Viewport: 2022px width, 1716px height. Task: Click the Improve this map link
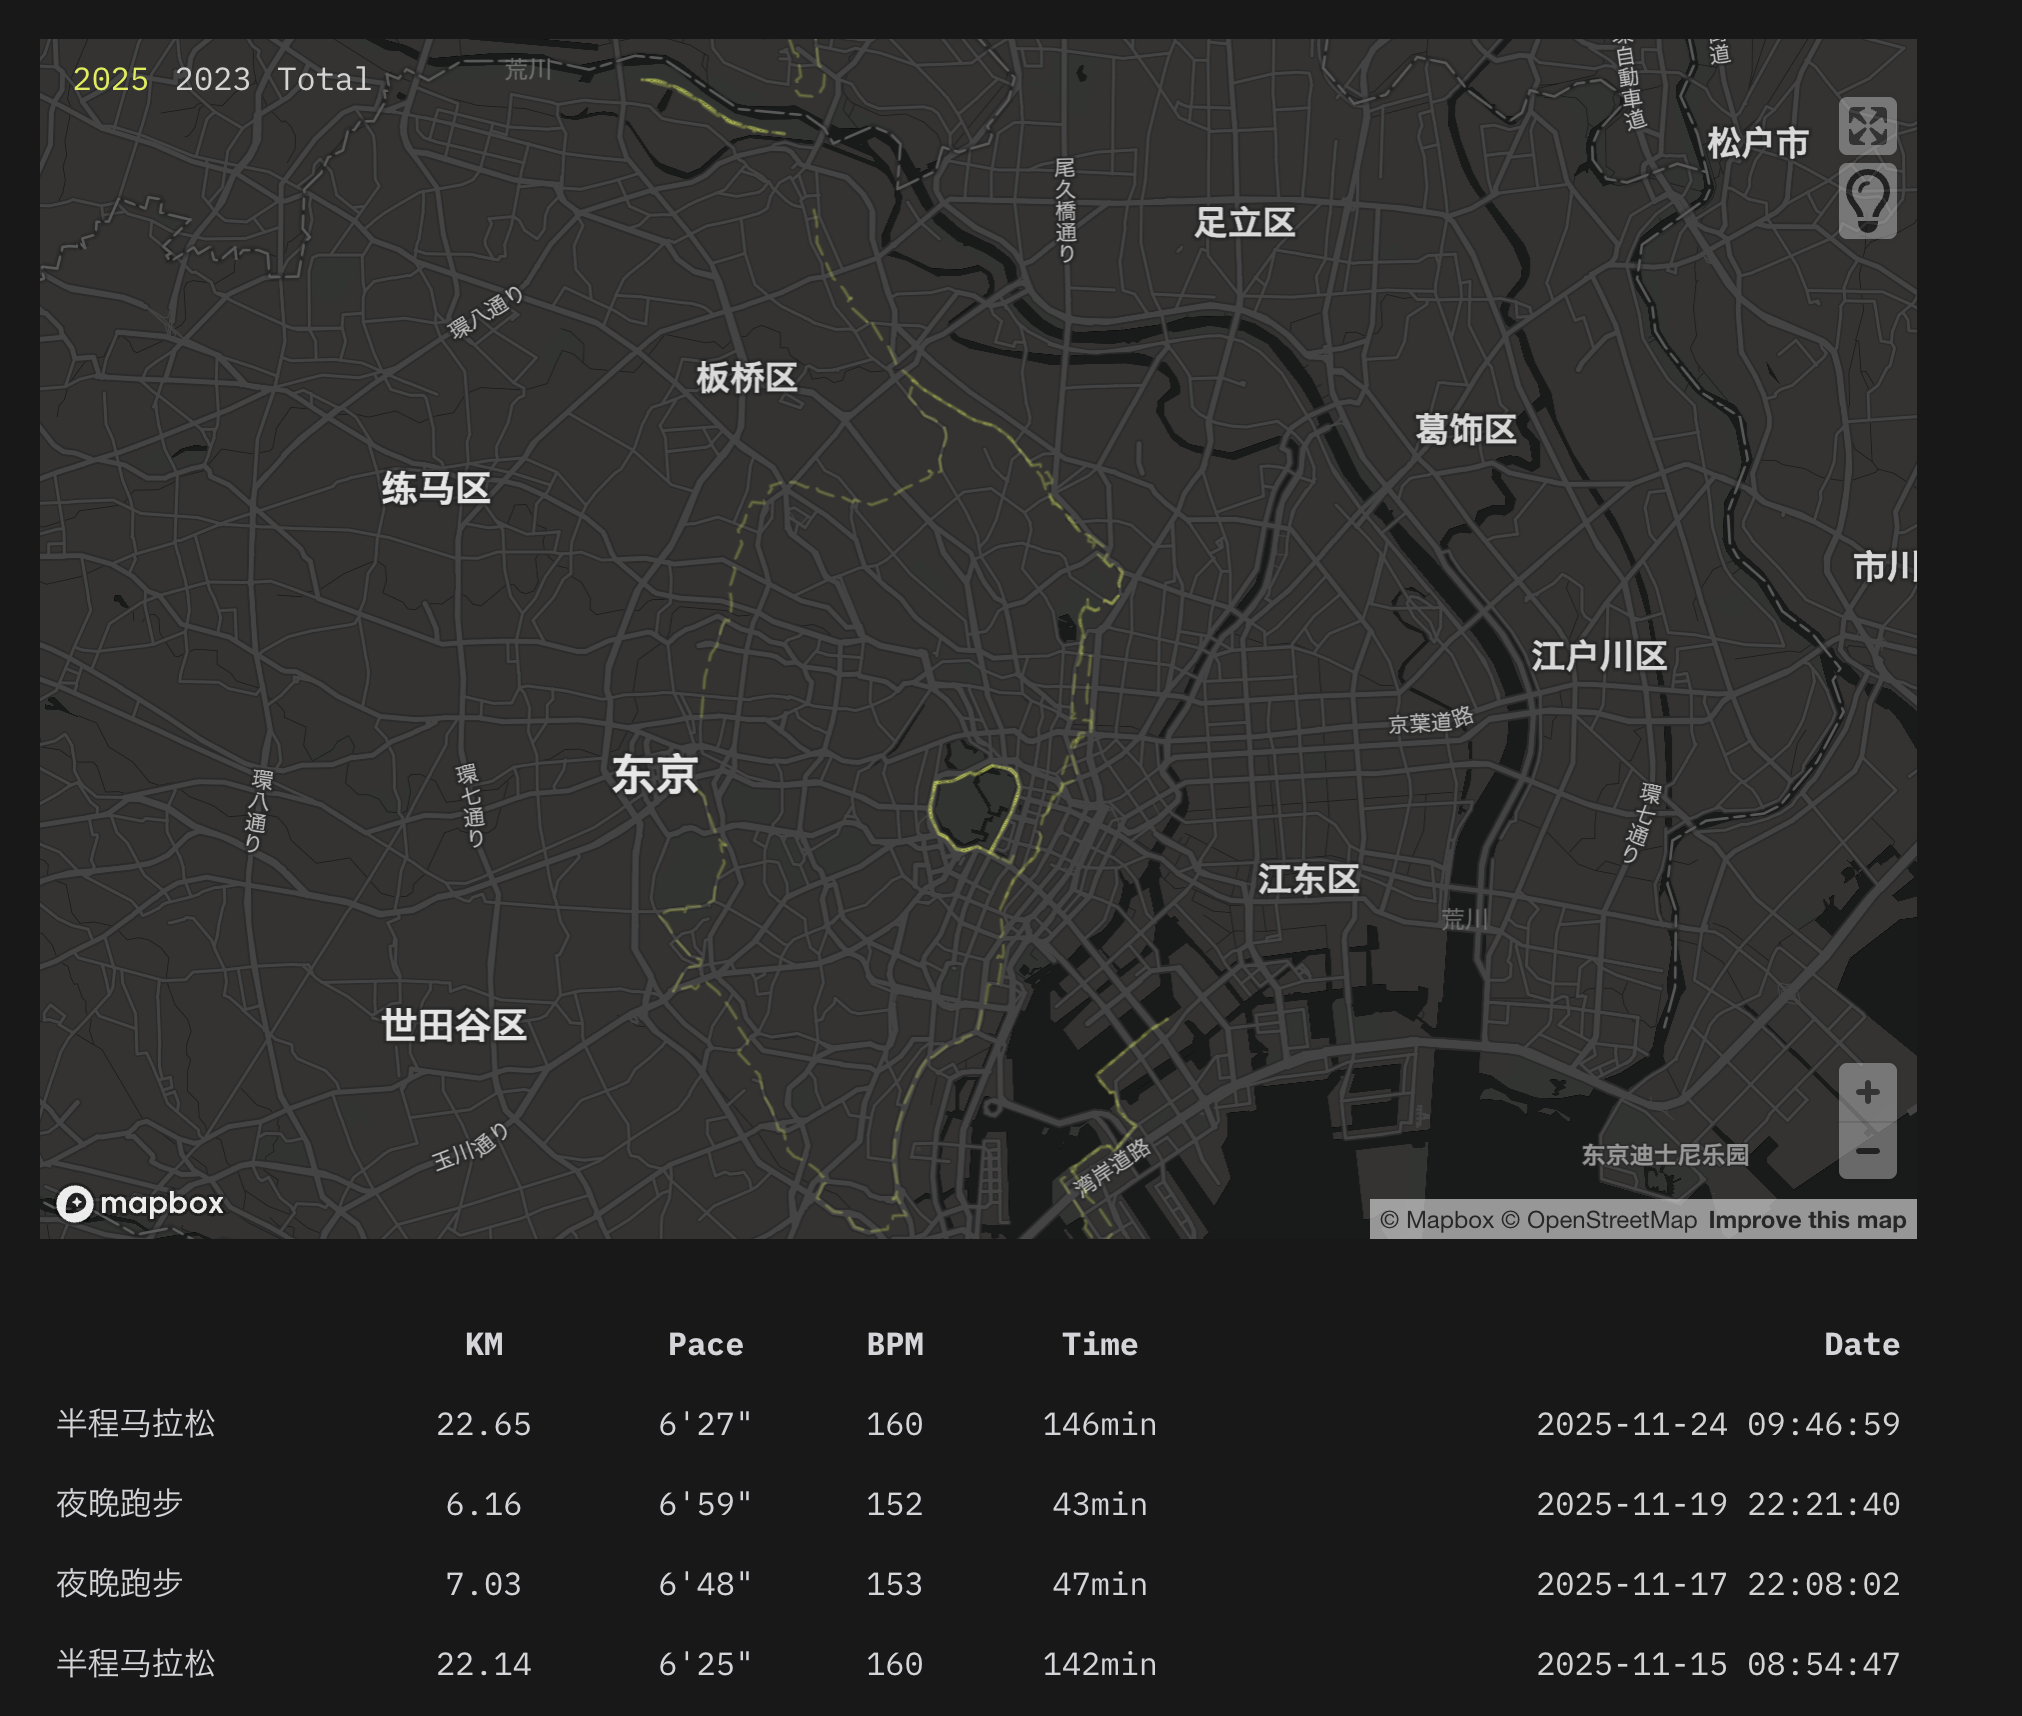click(1807, 1220)
